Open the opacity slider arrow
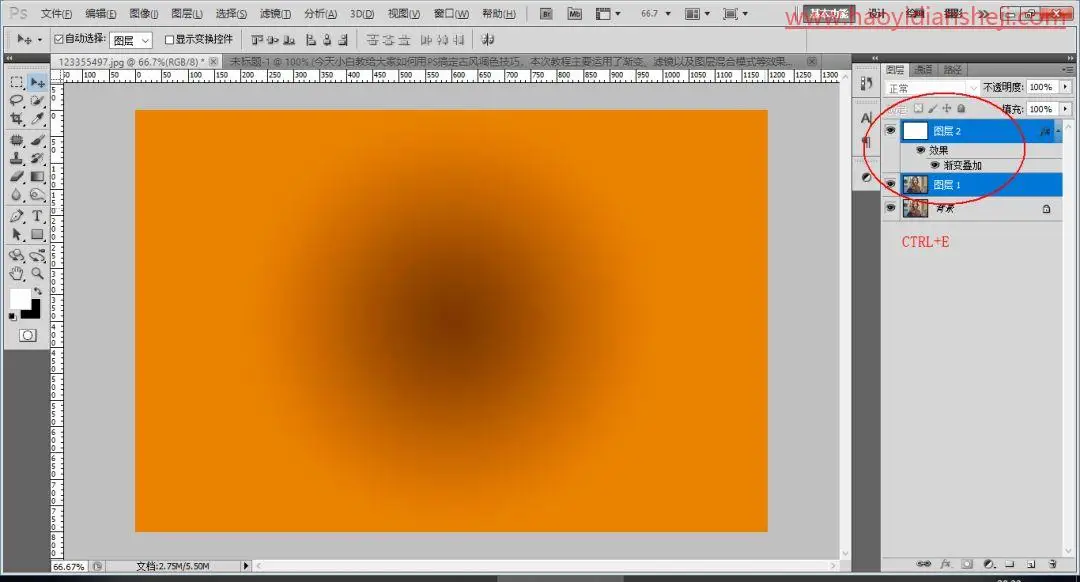Screen dimensions: 1080x582 pos(1066,87)
